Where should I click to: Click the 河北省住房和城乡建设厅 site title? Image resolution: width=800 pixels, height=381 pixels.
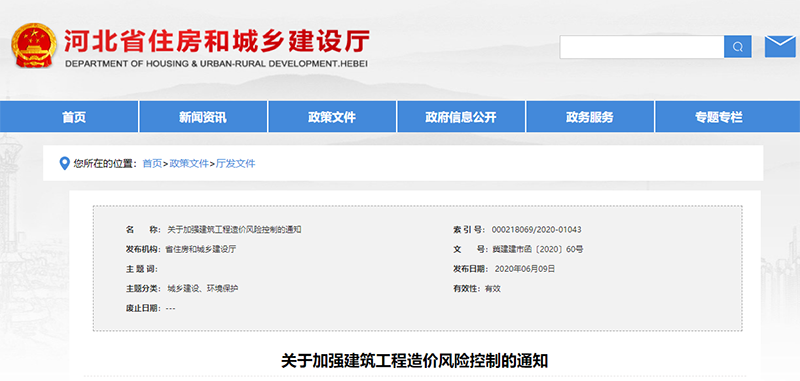click(217, 41)
